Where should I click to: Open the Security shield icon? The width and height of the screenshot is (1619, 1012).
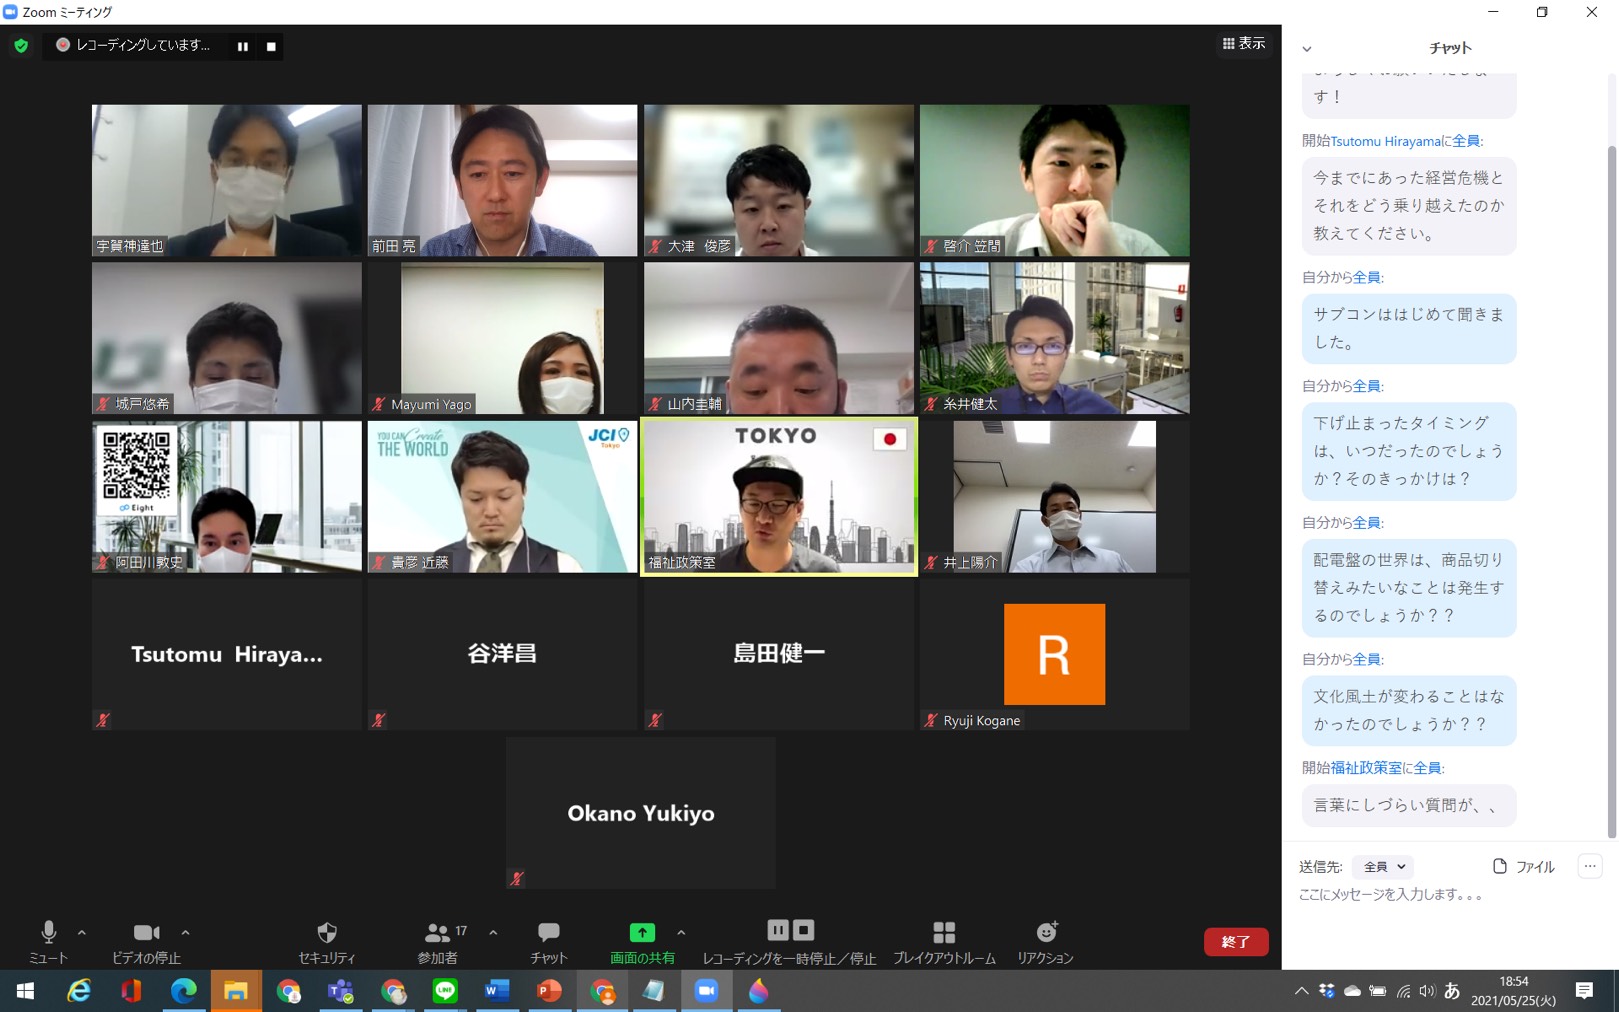(326, 933)
